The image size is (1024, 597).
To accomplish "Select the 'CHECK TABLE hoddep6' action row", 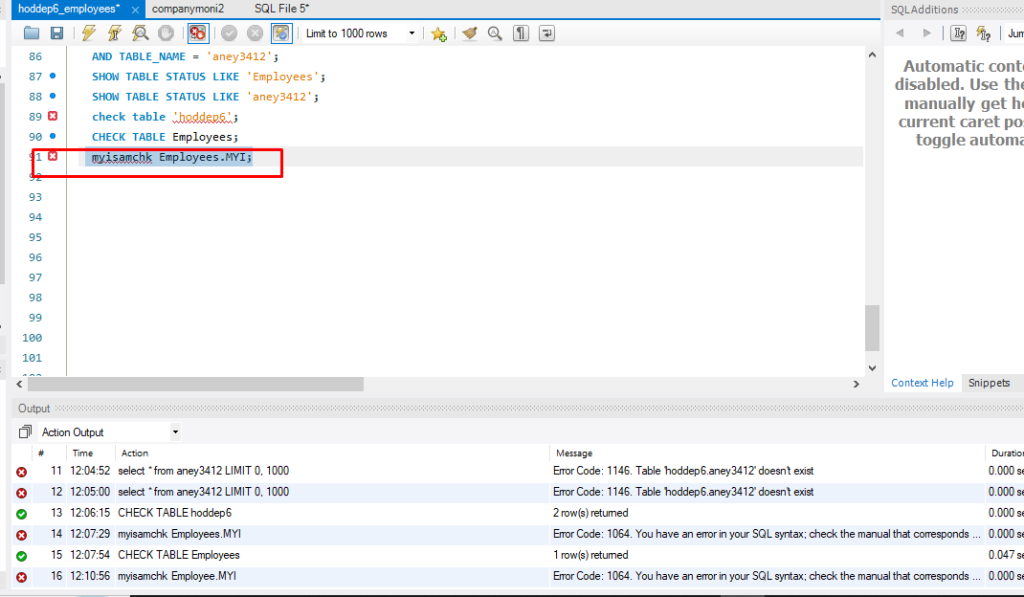I will click(x=174, y=513).
